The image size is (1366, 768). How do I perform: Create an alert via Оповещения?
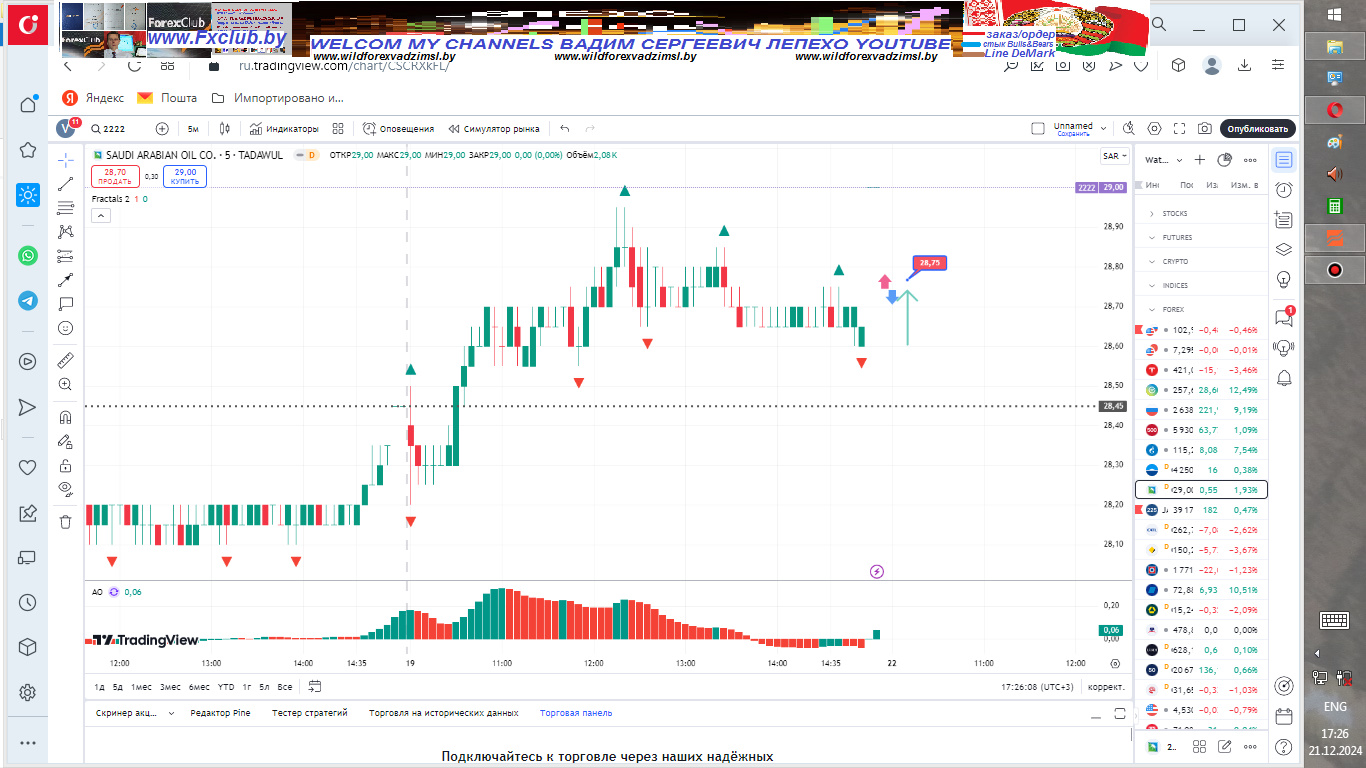398,129
